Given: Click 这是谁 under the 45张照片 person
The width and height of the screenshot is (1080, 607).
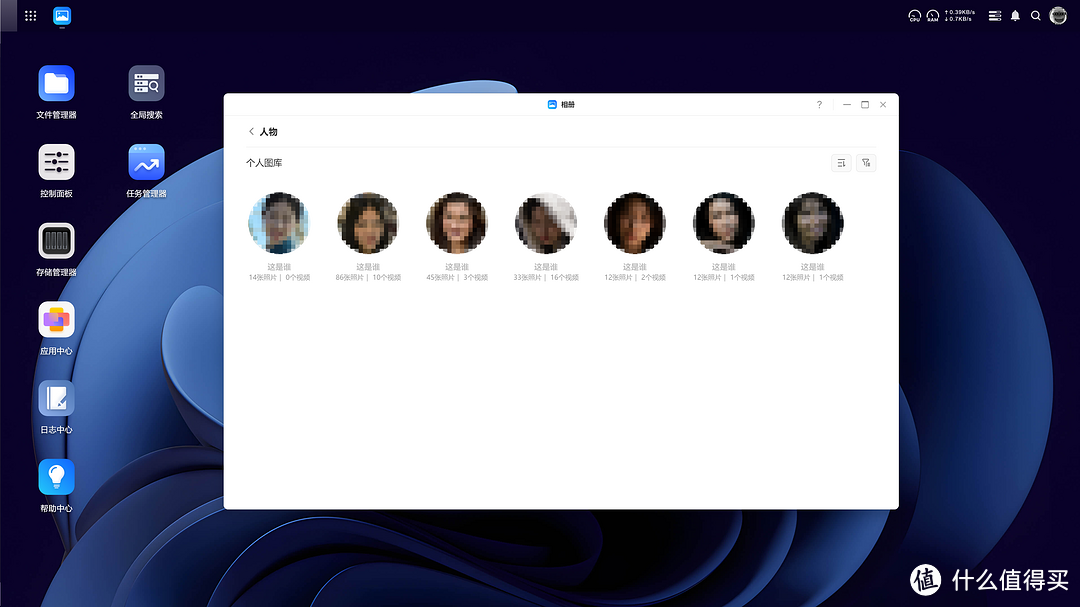Looking at the screenshot, I should pos(456,267).
